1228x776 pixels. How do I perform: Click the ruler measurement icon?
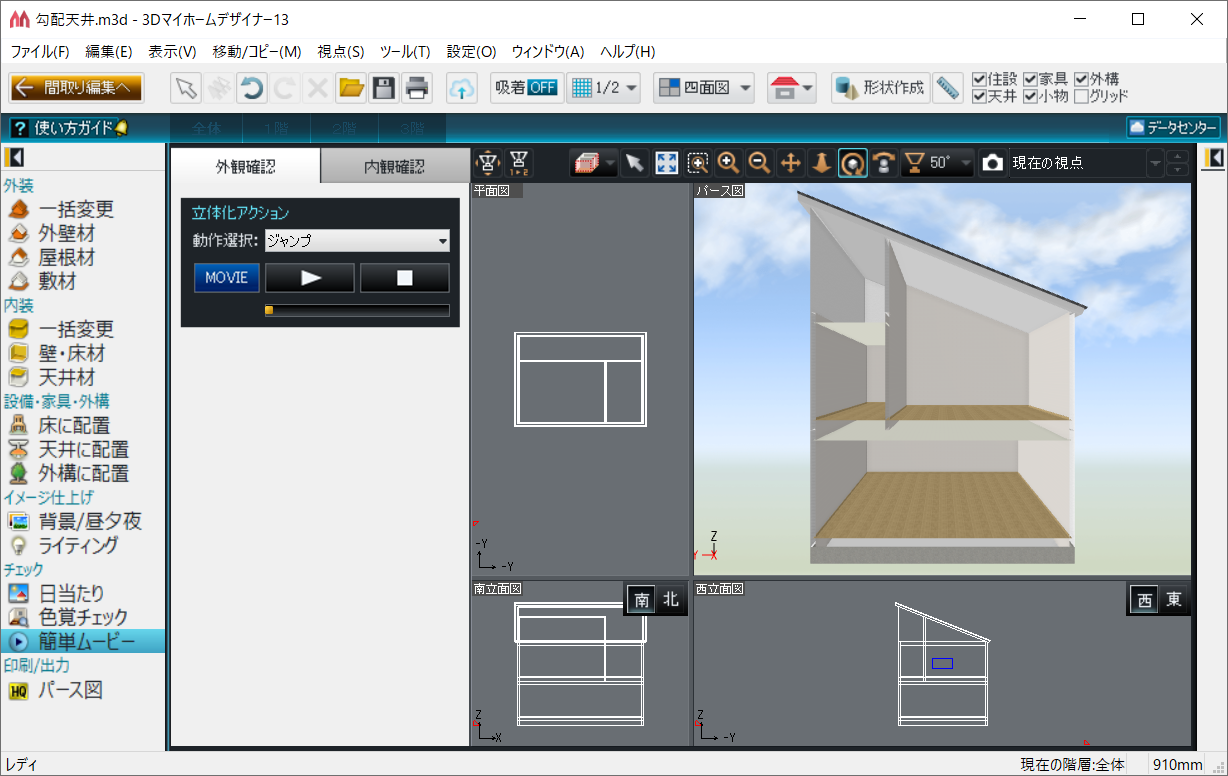947,88
